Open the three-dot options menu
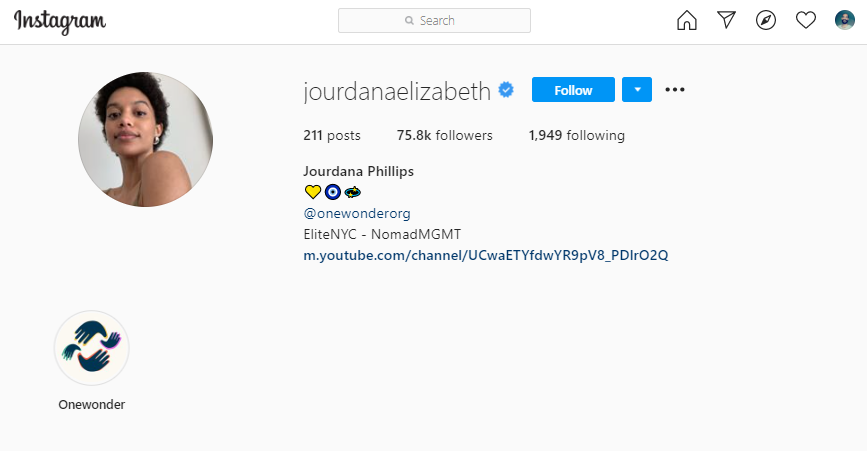This screenshot has height=451, width=867. [x=675, y=90]
